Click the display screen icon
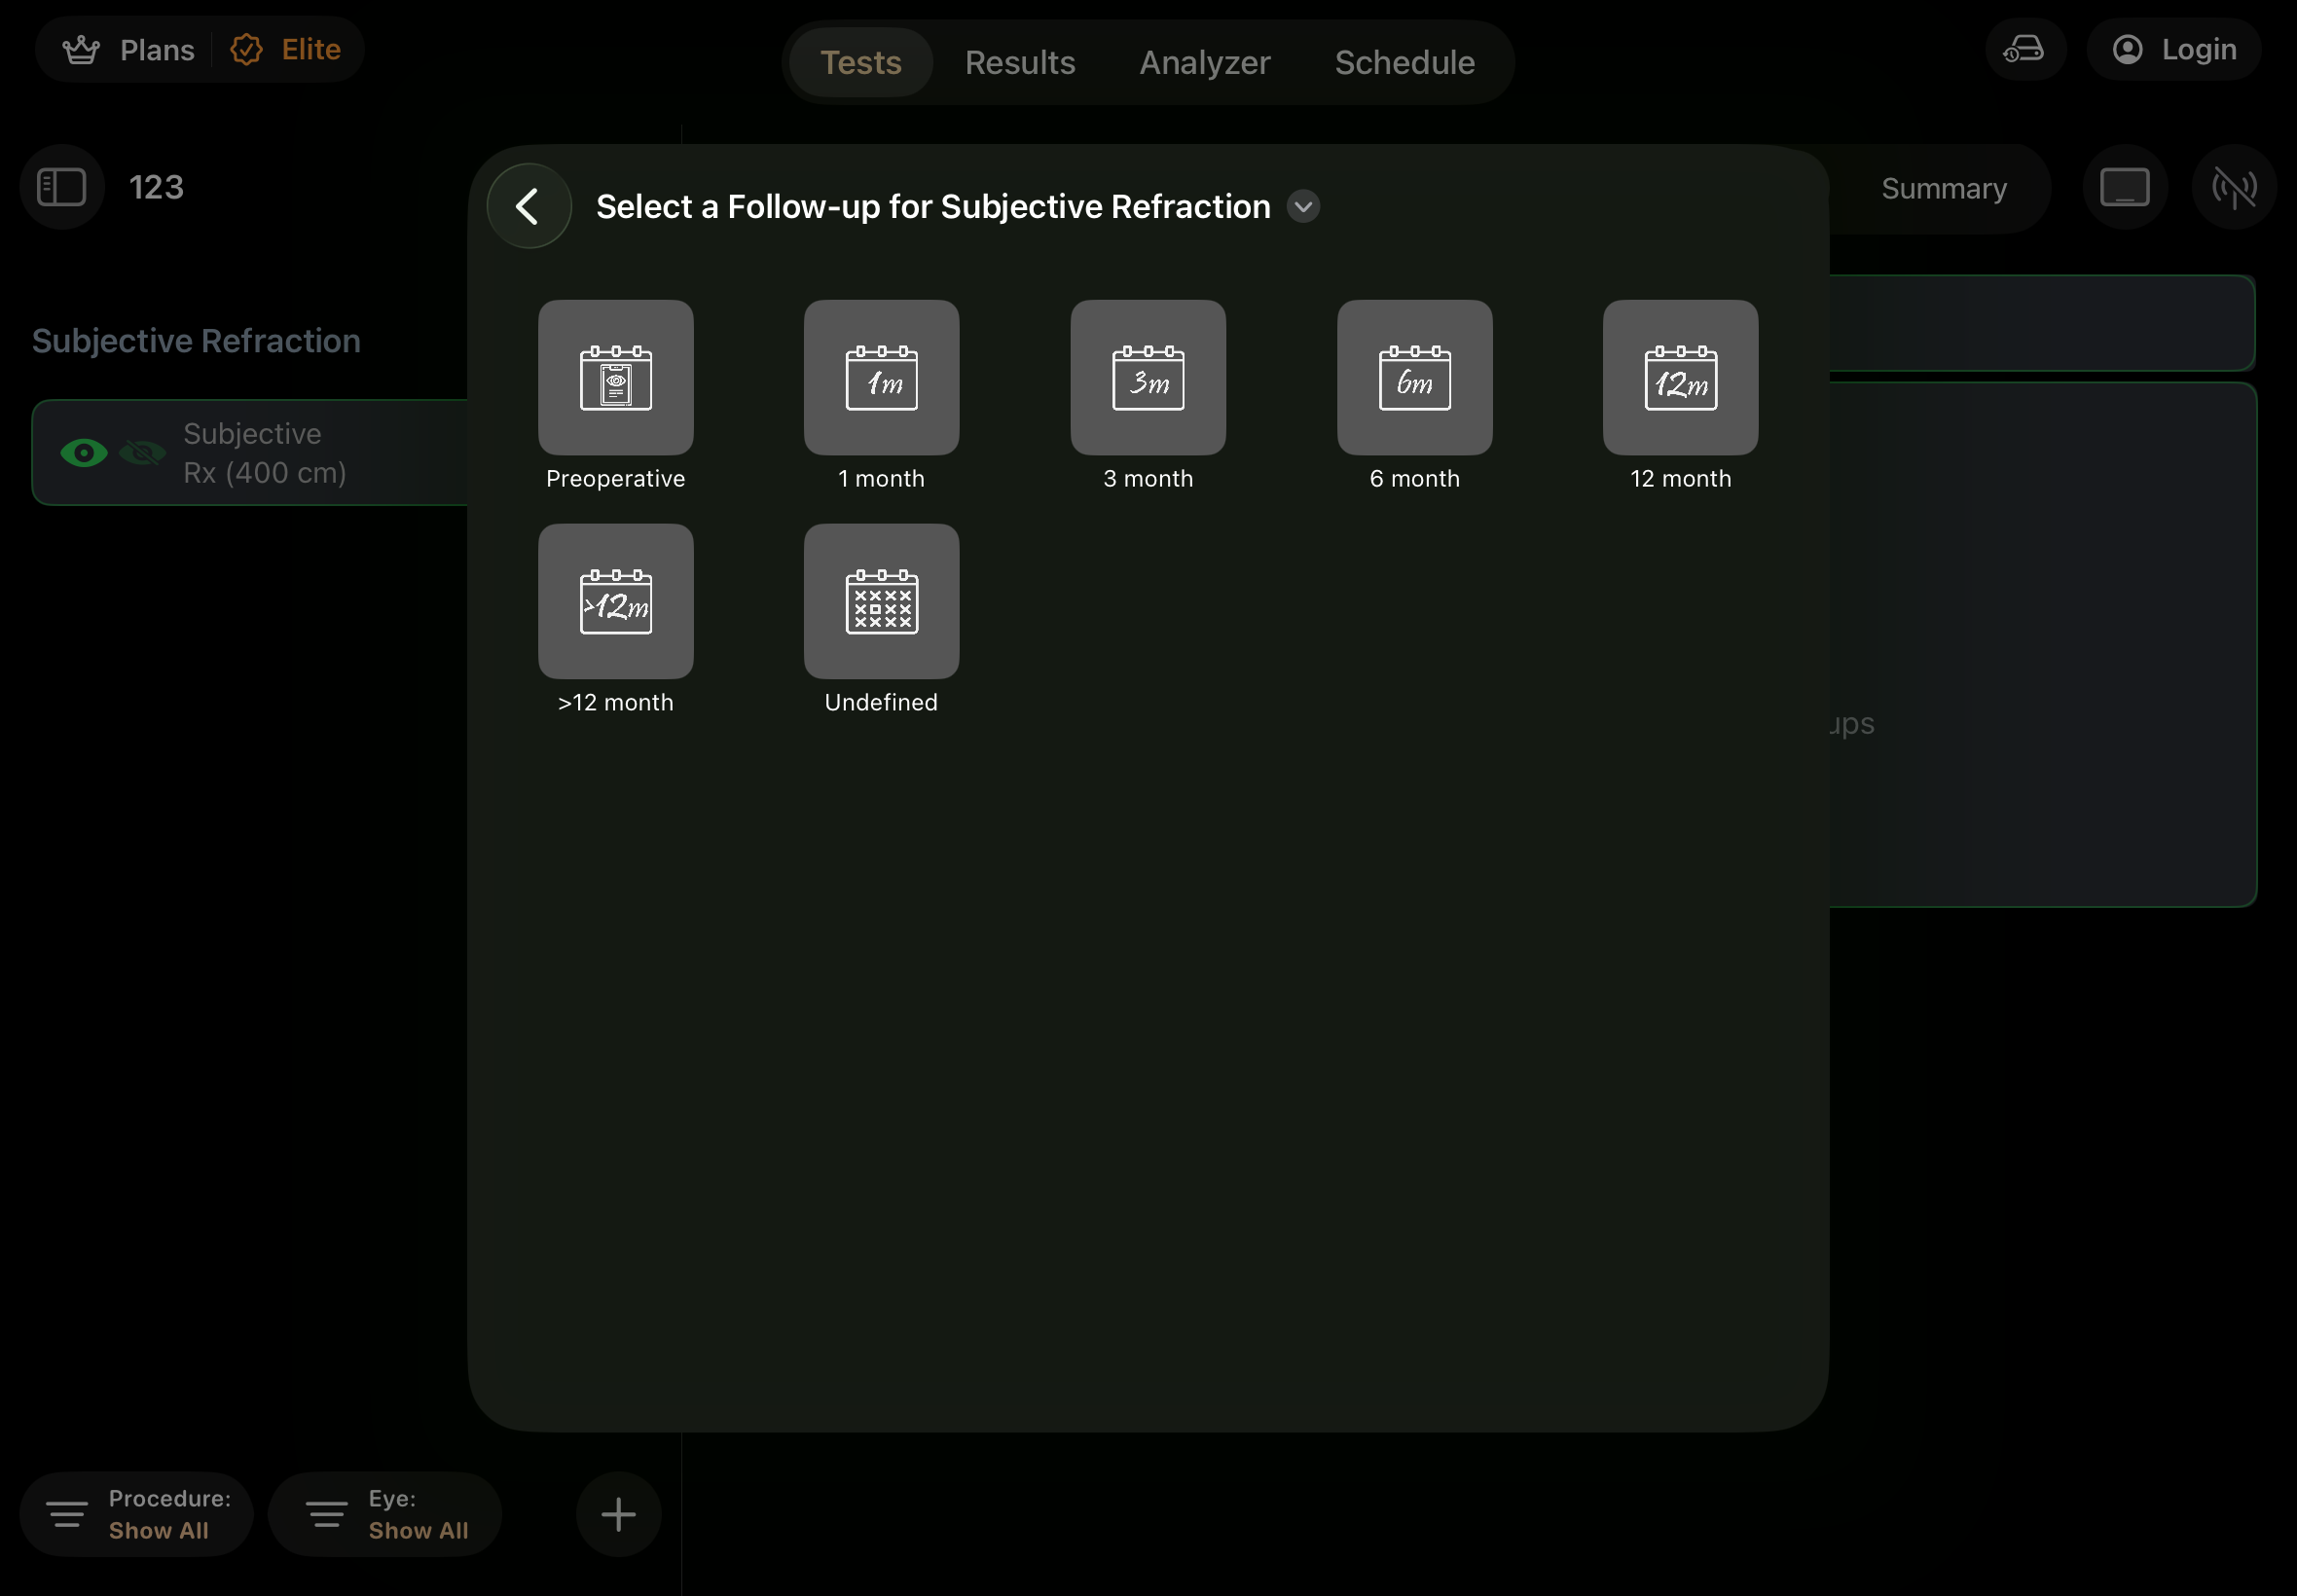Viewport: 2297px width, 1596px height. (x=2124, y=187)
